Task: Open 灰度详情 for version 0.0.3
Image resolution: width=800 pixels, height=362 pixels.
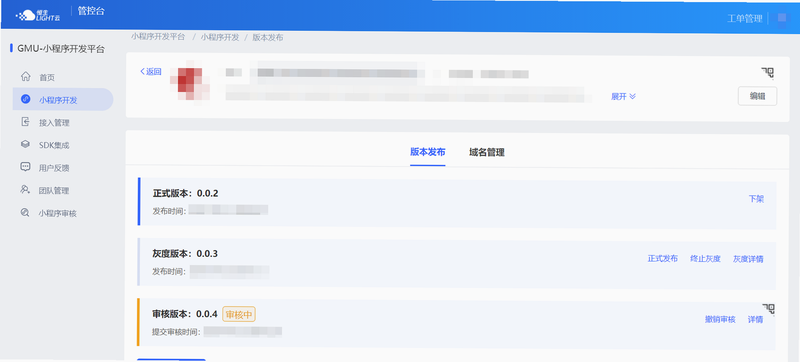Action: [x=748, y=258]
